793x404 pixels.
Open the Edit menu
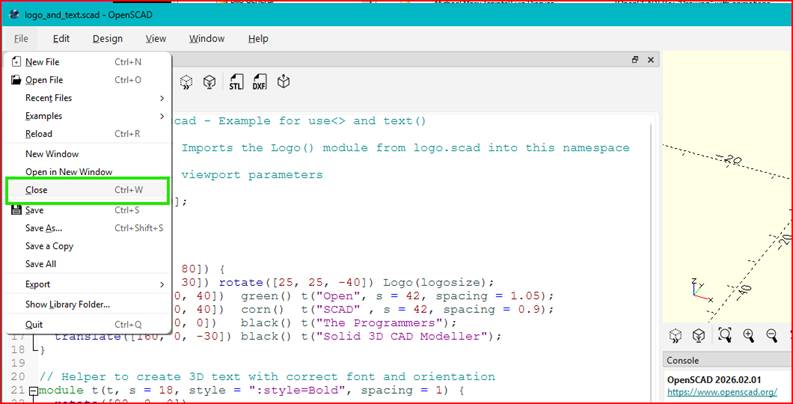pyautogui.click(x=61, y=38)
